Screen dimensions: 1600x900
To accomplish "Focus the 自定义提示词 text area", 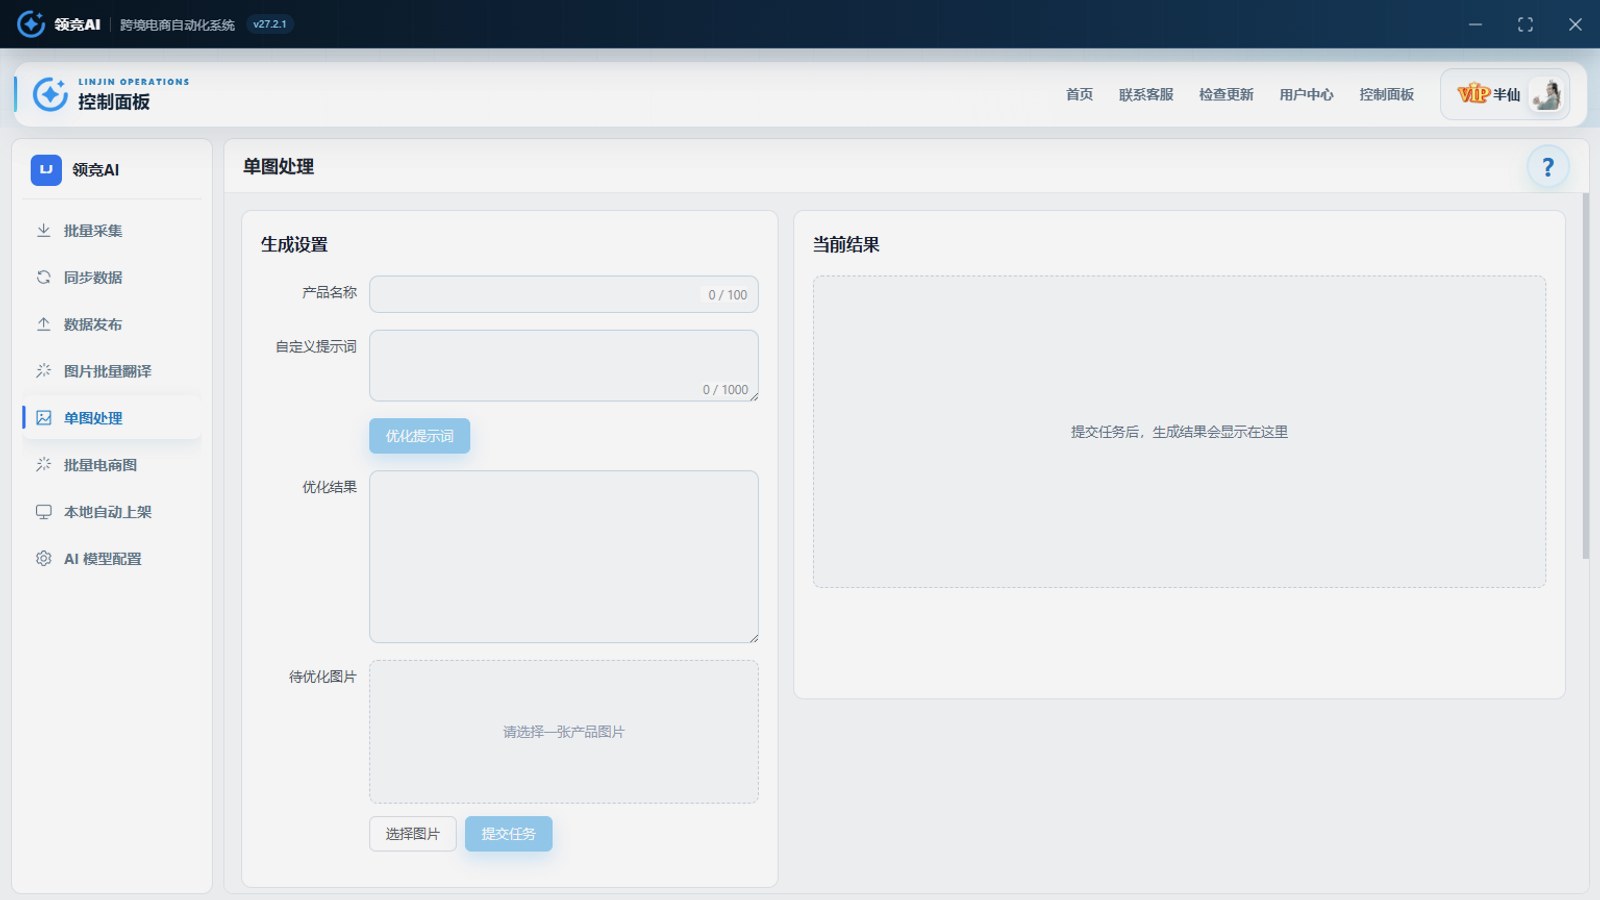I will coord(564,366).
